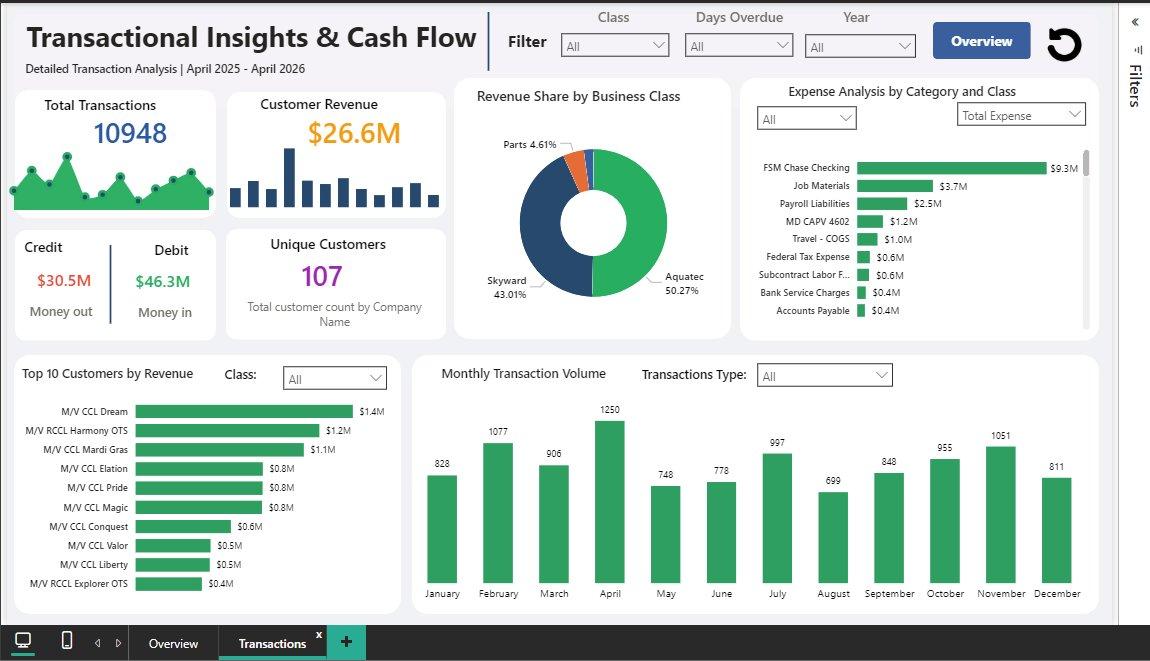Click the Unique Customers value 107

click(x=321, y=277)
